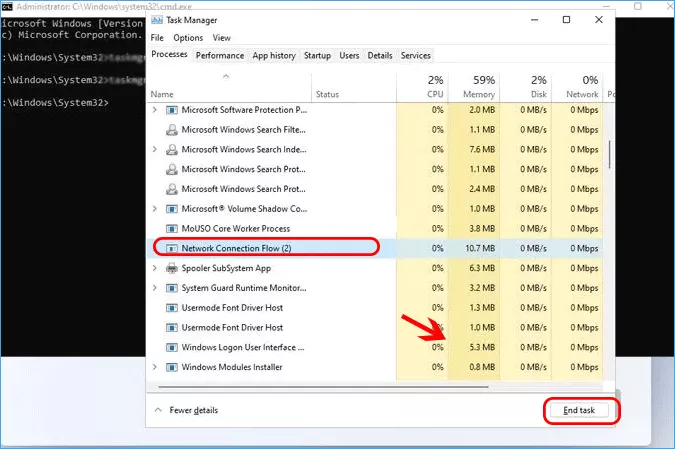Viewport: 675px width, 449px height.
Task: Click the Windows Logon User Interface icon
Action: [172, 348]
